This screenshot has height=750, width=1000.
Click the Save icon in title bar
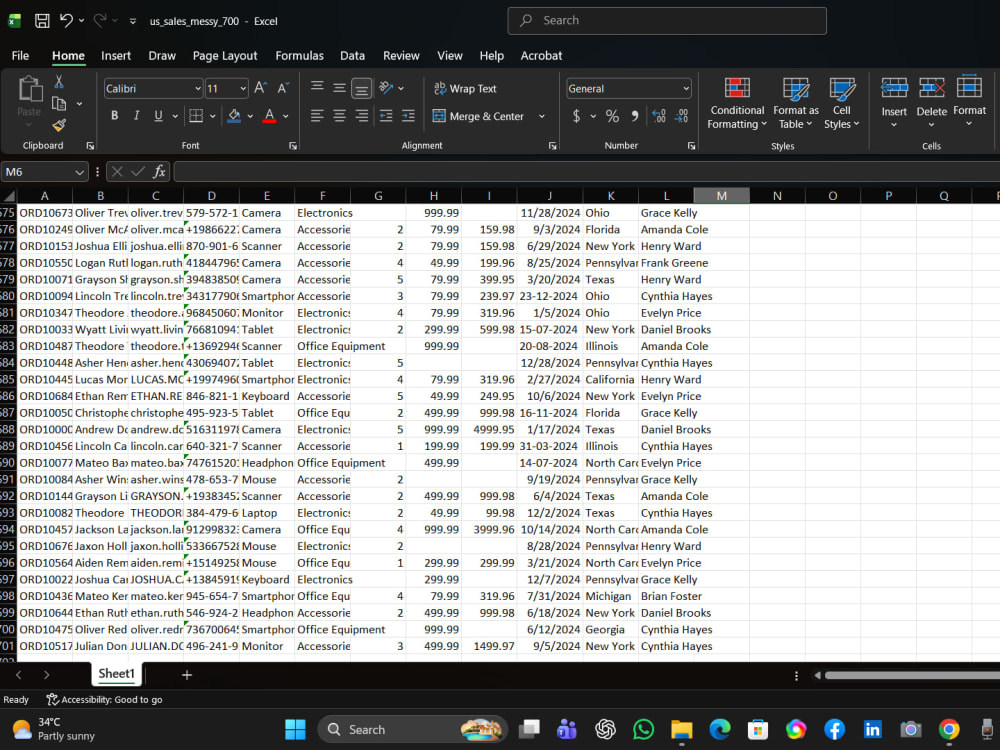[42, 21]
